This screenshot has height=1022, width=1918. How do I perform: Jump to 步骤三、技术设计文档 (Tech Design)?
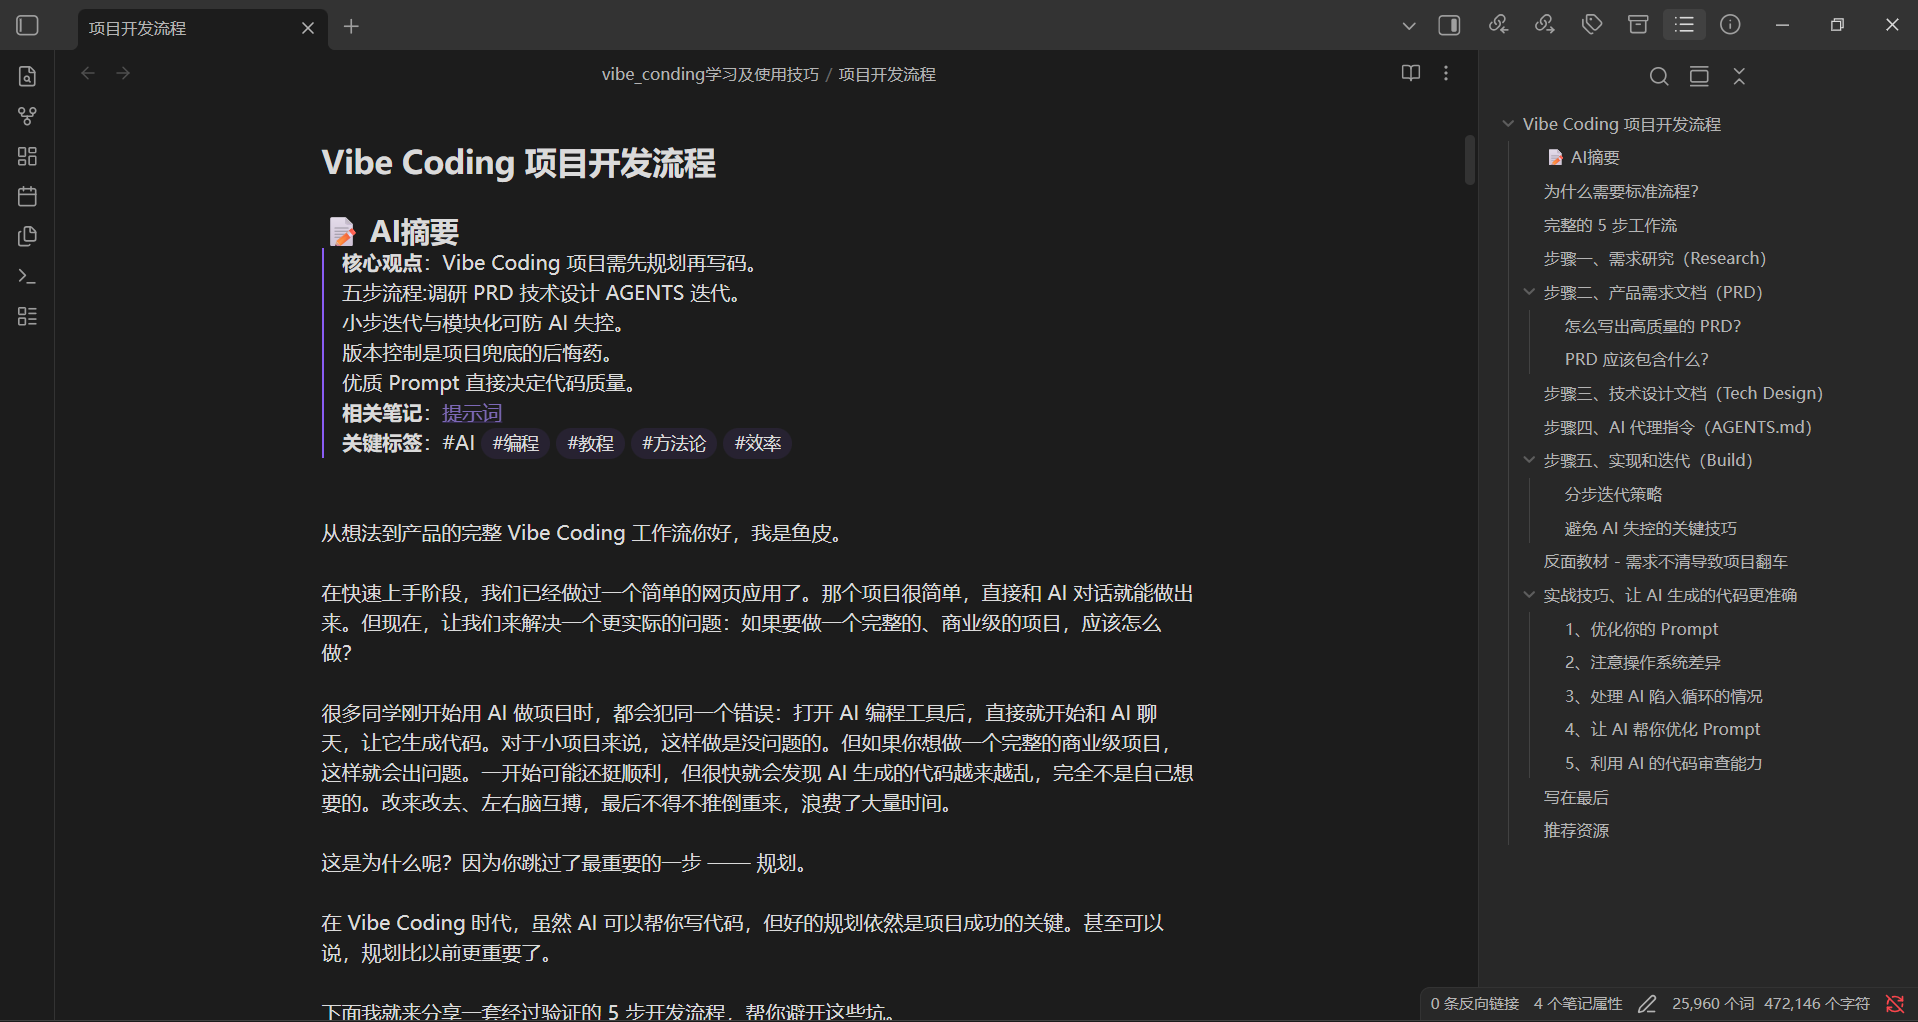tap(1683, 393)
